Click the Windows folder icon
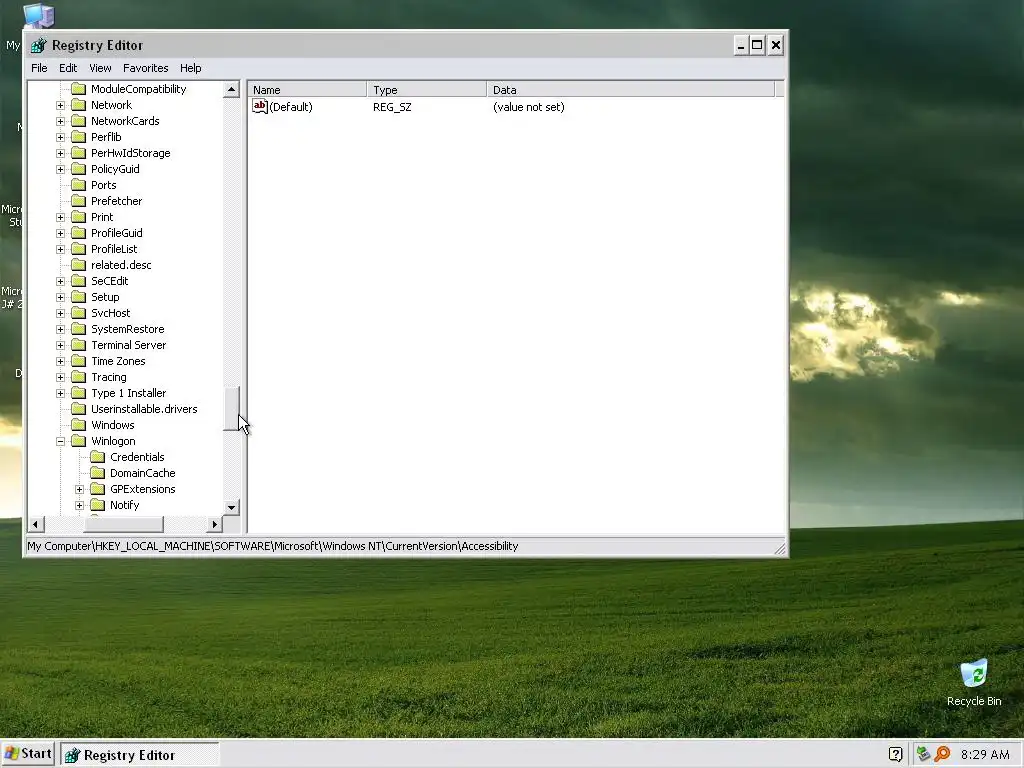Screen dimensions: 1024x768 tap(78, 425)
